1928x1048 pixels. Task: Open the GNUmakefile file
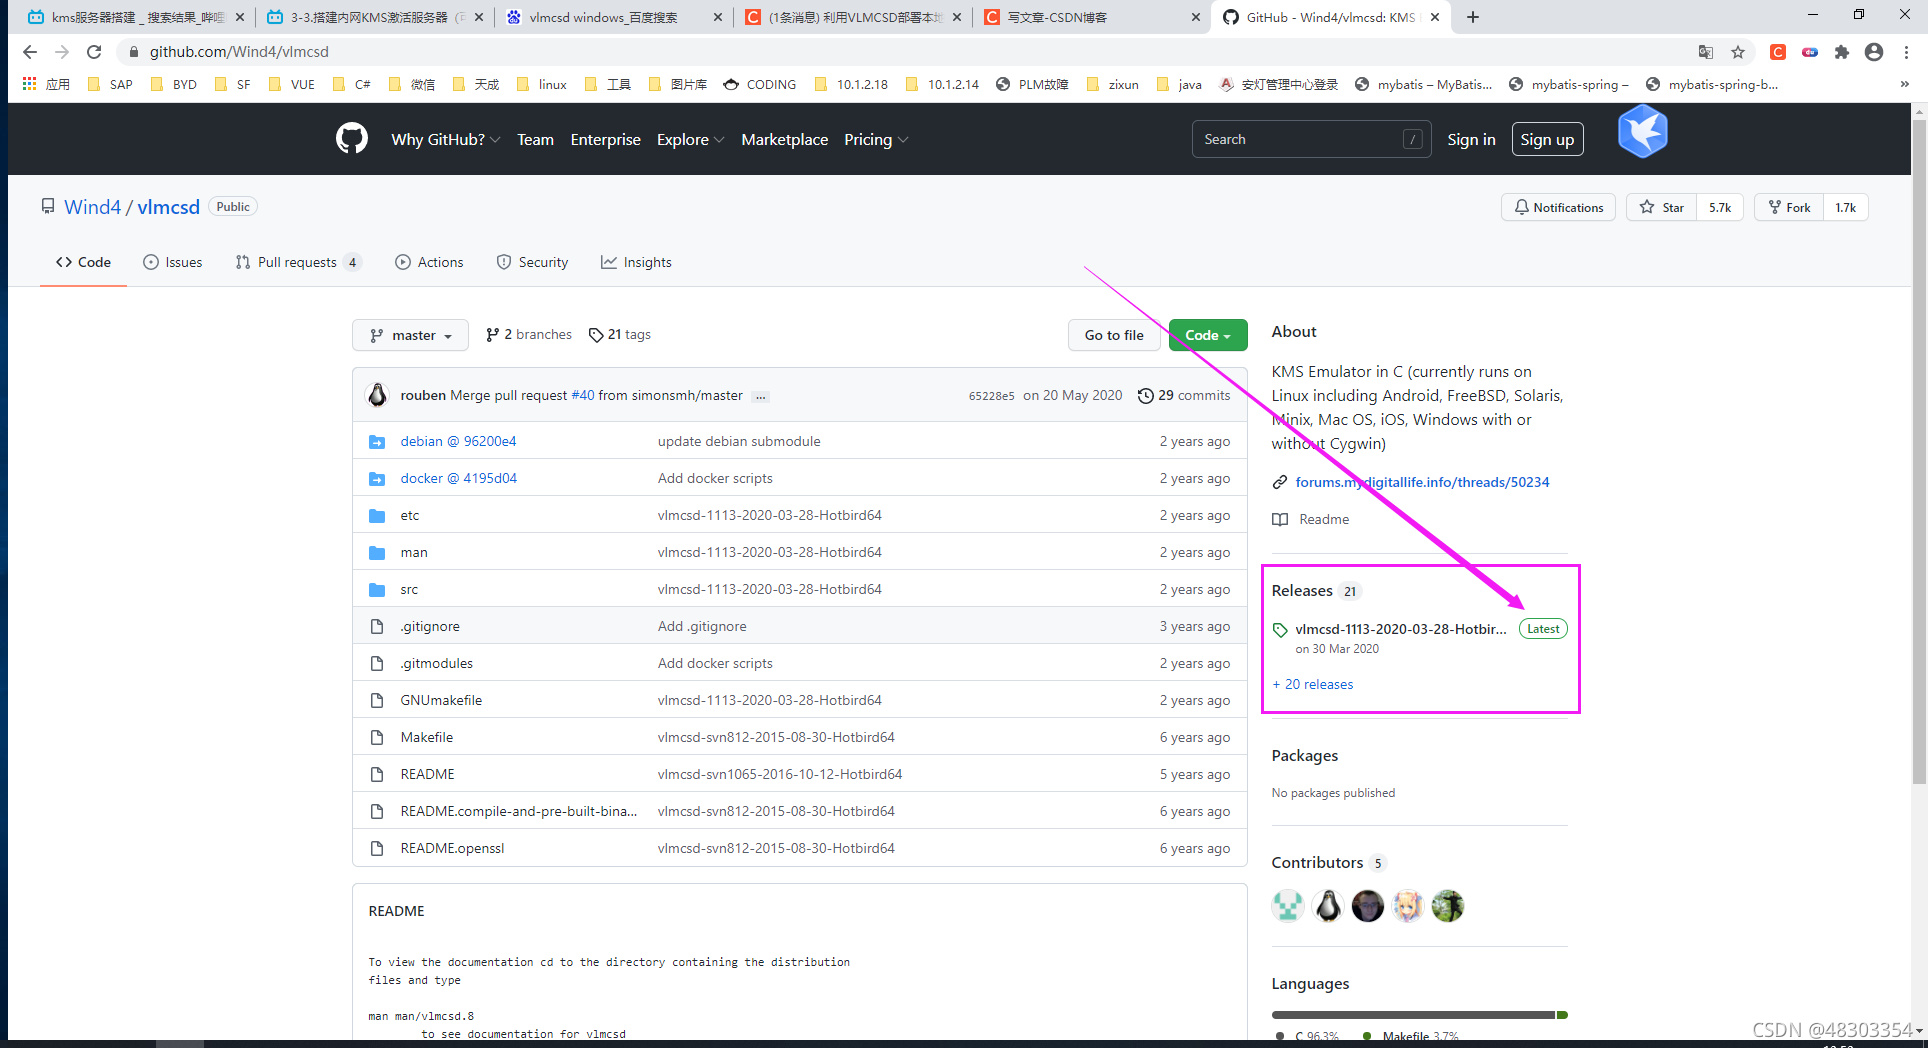pyautogui.click(x=441, y=700)
